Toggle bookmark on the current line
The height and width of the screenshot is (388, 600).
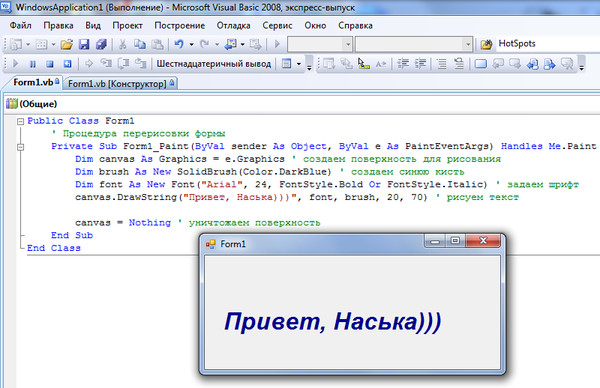481,64
